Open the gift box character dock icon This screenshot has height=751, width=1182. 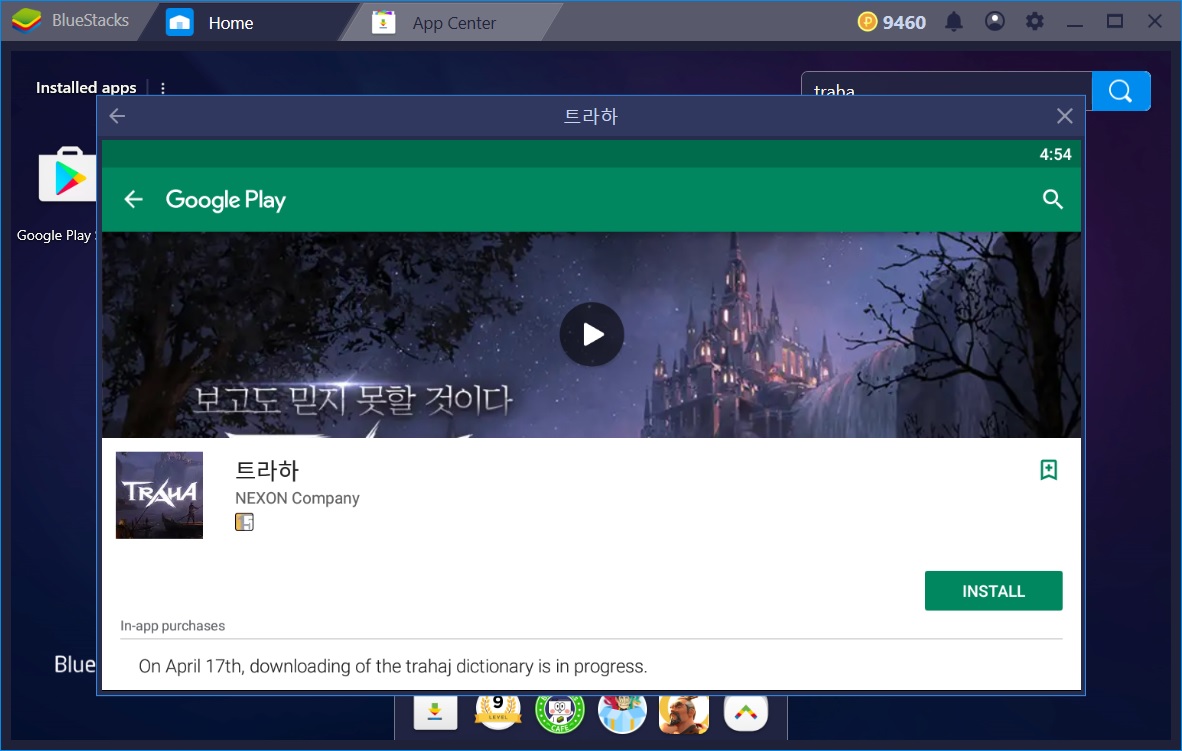[x=622, y=714]
